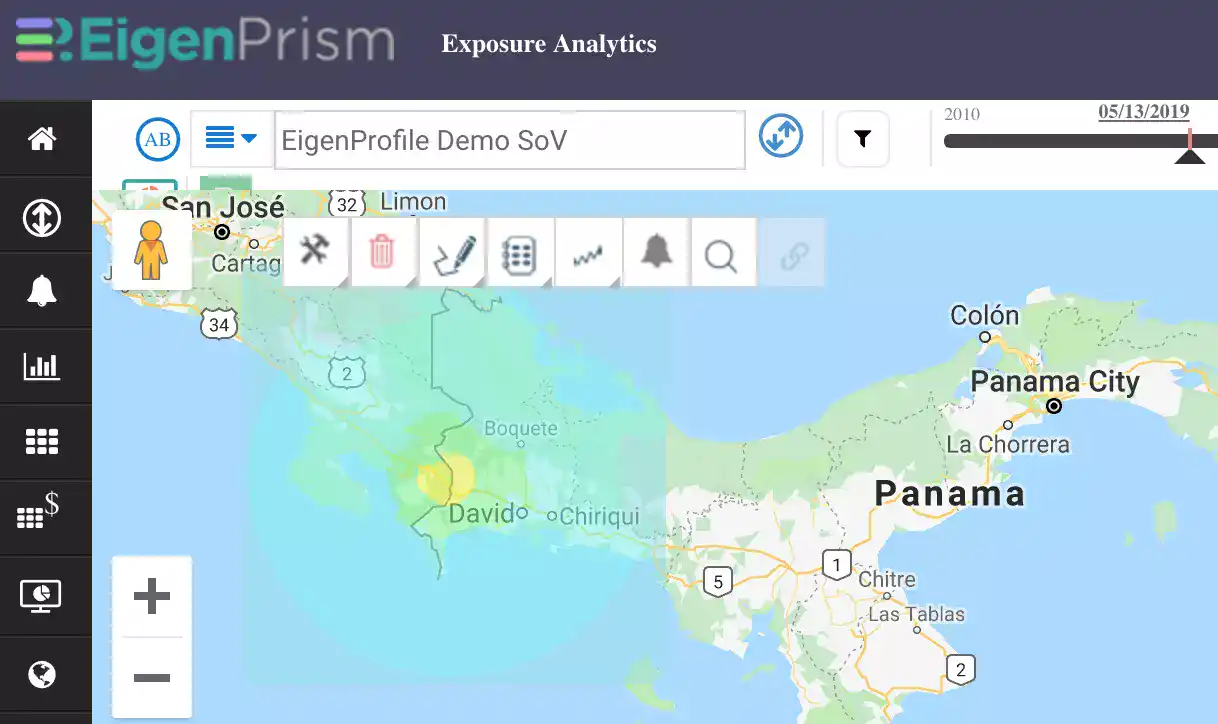This screenshot has width=1218, height=724.
Task: Select the pencil draw tool on the map
Action: coord(452,252)
